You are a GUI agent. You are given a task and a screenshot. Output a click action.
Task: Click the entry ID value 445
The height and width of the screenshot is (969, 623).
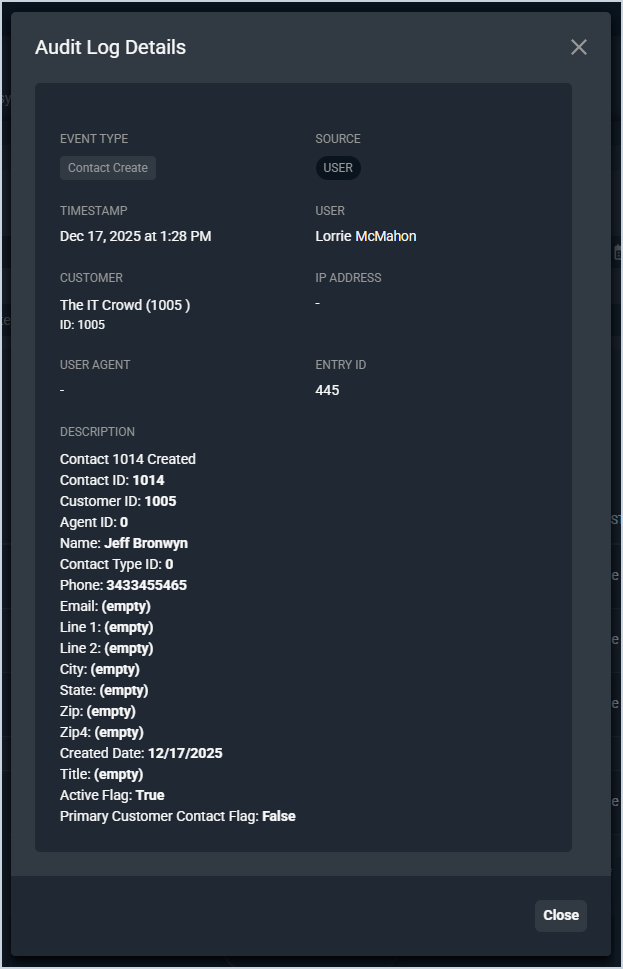point(327,390)
